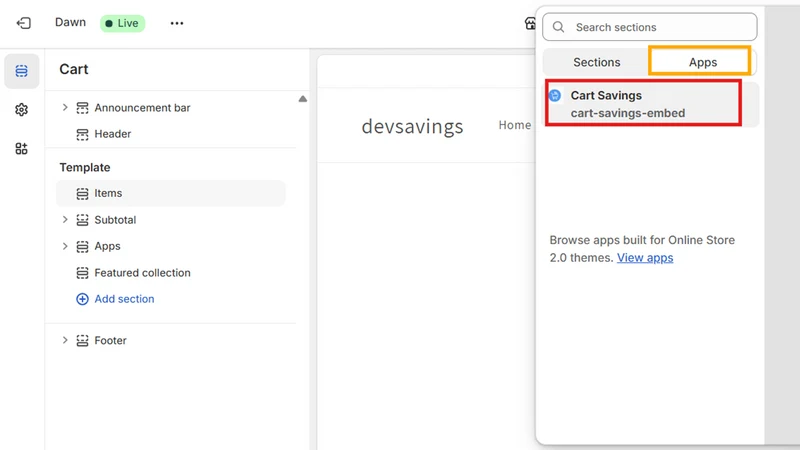Select the Sections sidebar icon
Viewport: 800px width, 450px height.
click(21, 71)
